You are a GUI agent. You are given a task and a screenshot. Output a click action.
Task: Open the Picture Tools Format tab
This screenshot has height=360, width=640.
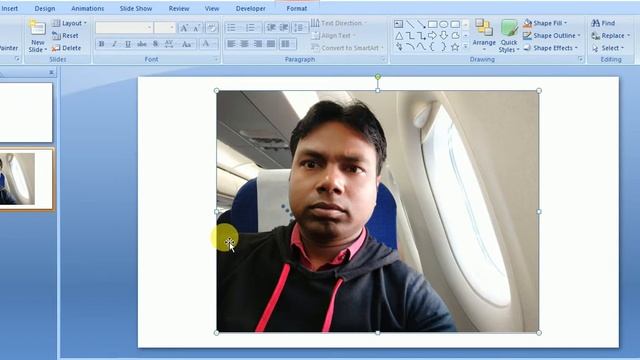coord(297,8)
